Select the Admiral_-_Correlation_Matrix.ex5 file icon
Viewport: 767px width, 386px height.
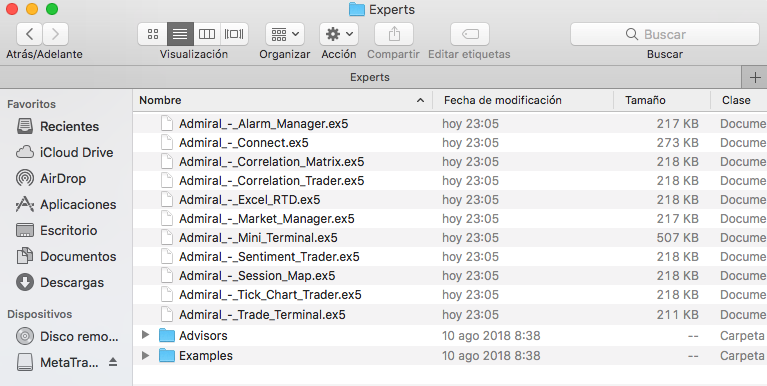167,161
